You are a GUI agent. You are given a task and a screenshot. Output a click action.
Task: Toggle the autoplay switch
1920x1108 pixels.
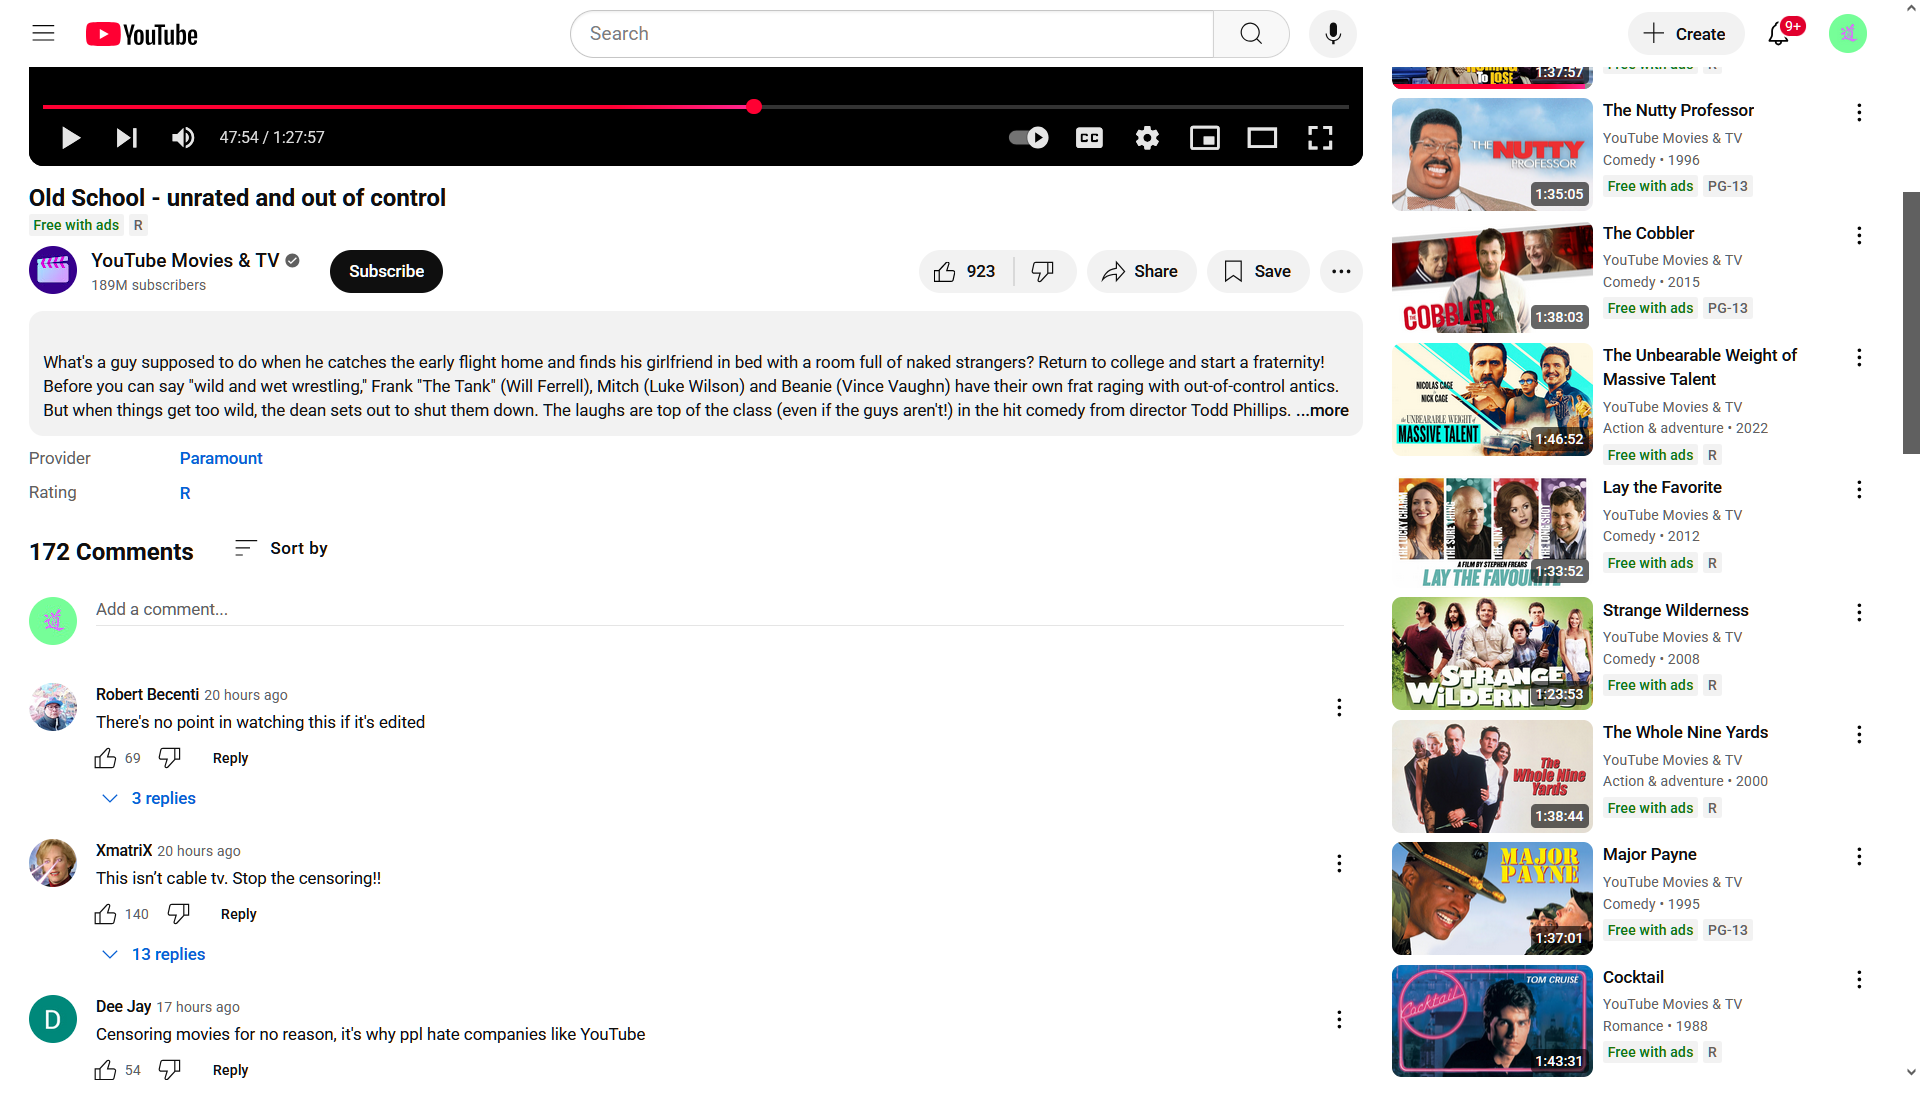(x=1028, y=138)
